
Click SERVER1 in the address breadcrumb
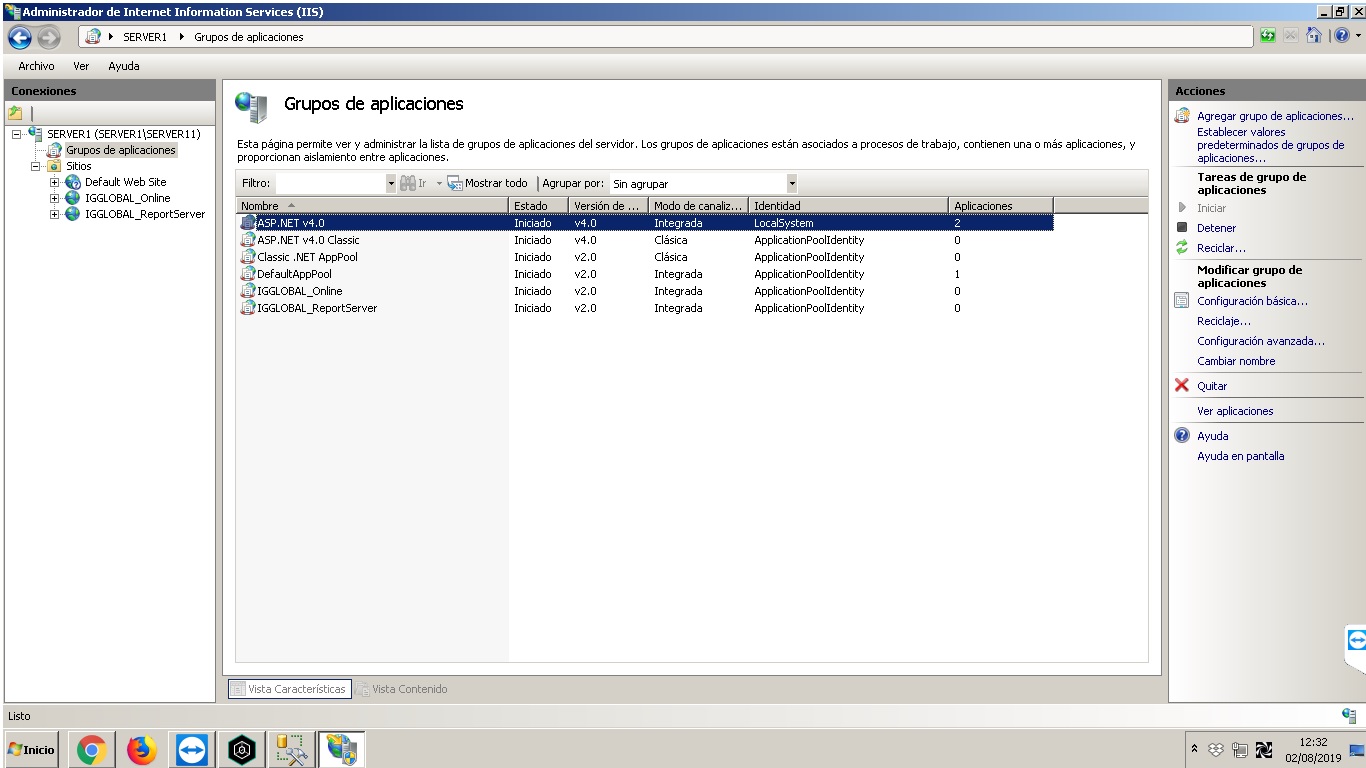coord(145,37)
